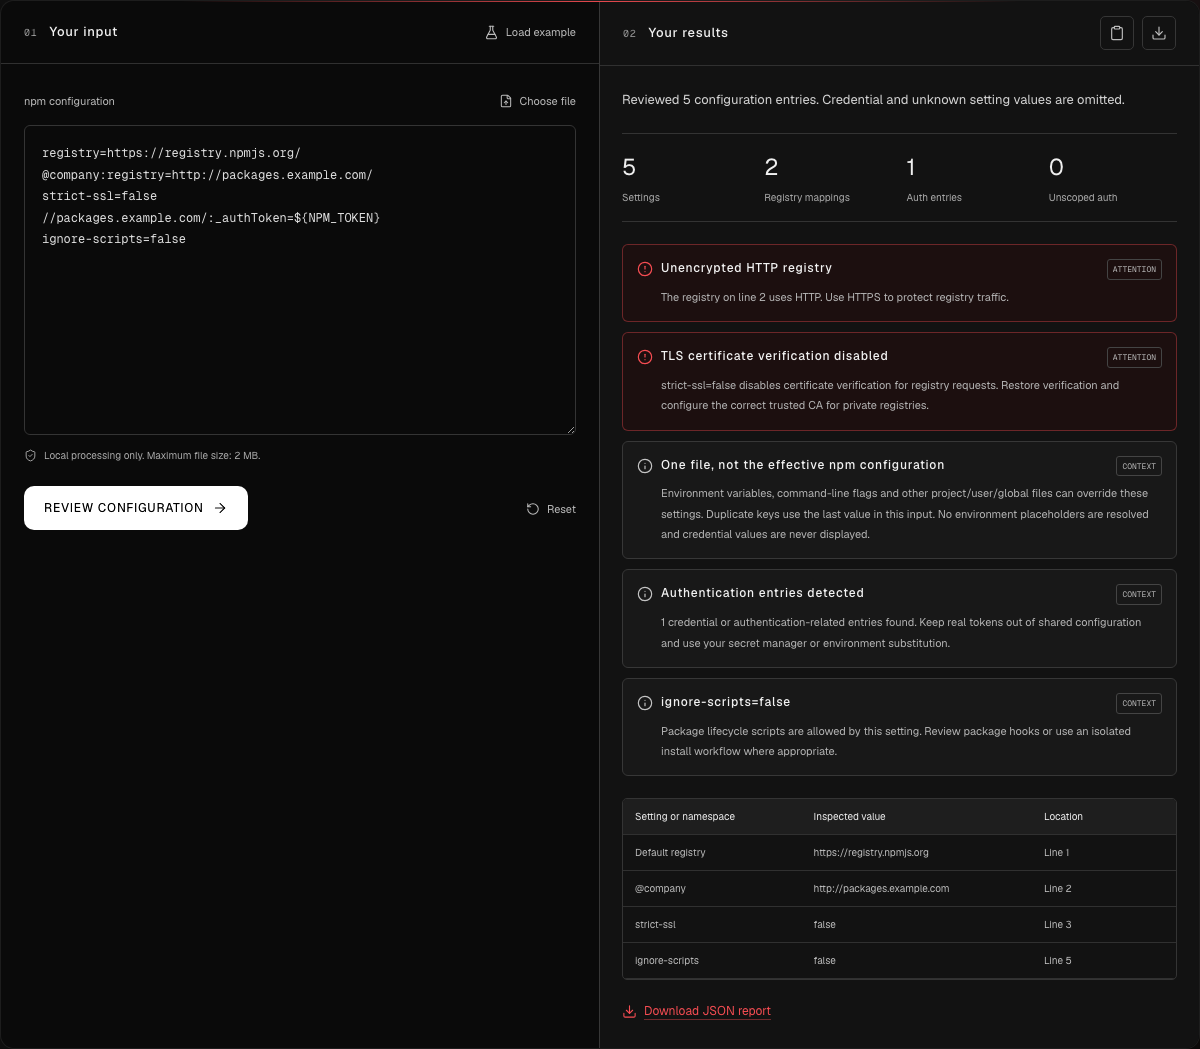Click the Load example flask icon
The image size is (1200, 1049).
491,32
